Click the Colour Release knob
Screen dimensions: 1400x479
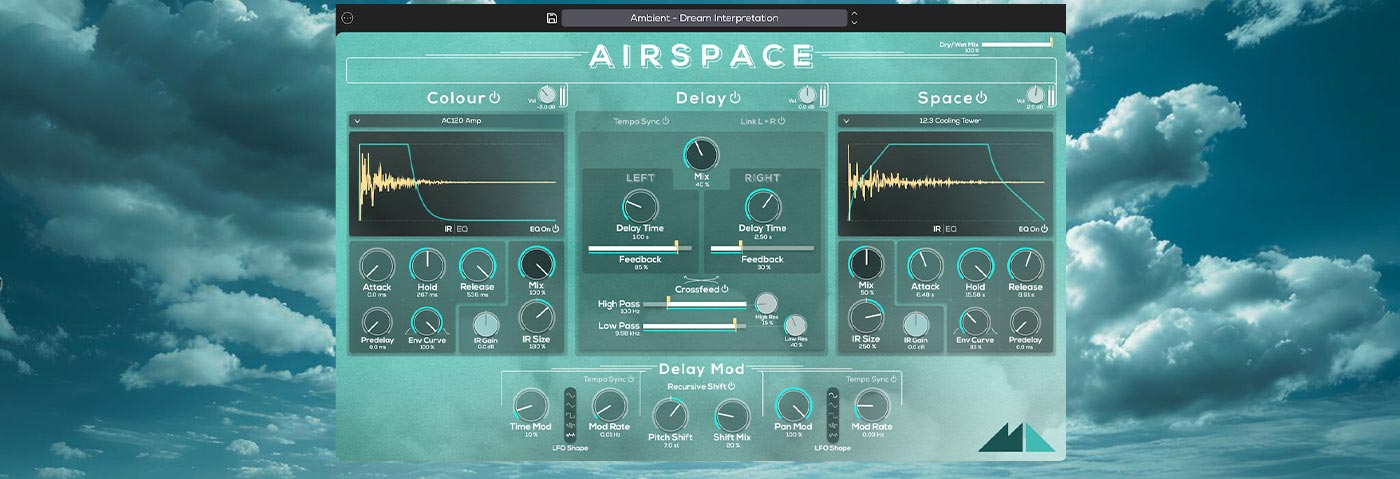click(x=477, y=265)
